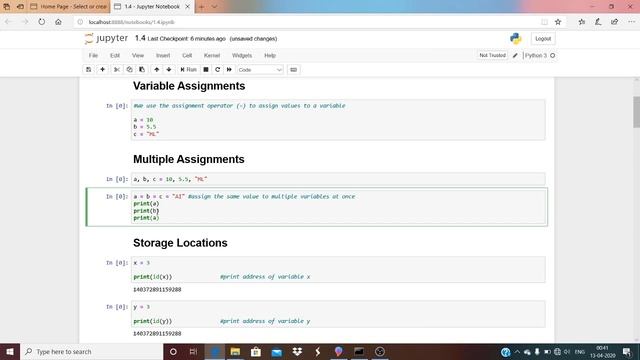This screenshot has width=640, height=360.
Task: Cut the selected cell with the scissors icon
Action: click(117, 70)
